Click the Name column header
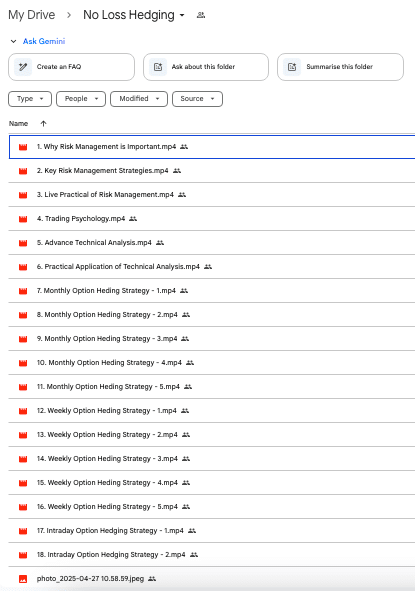415x591 pixels. coord(18,123)
